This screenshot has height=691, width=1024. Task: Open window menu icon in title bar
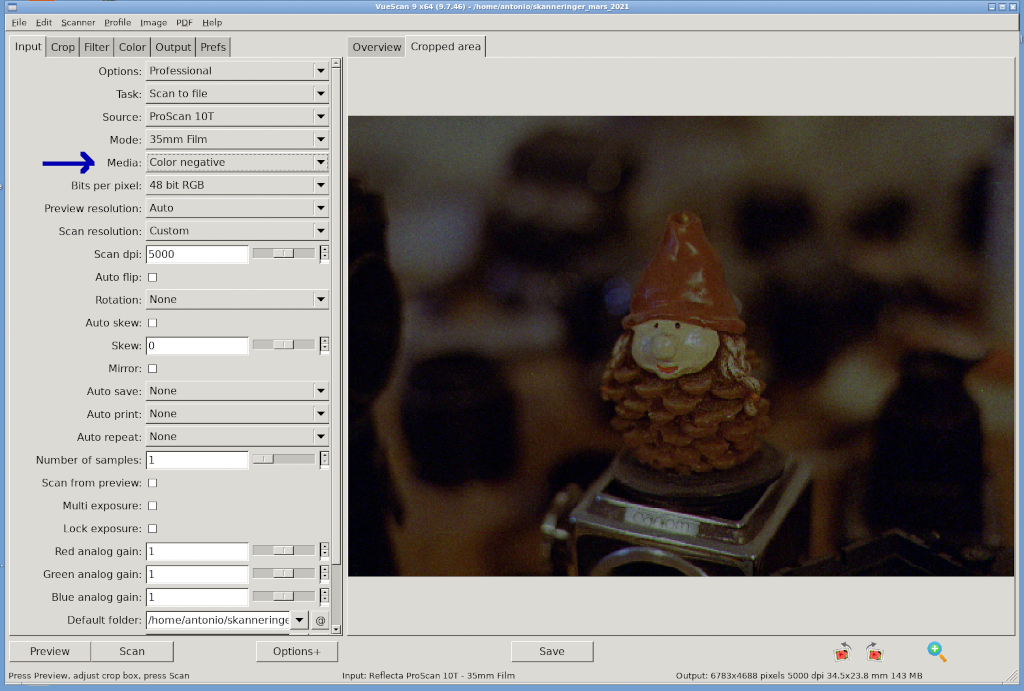click(12, 7)
